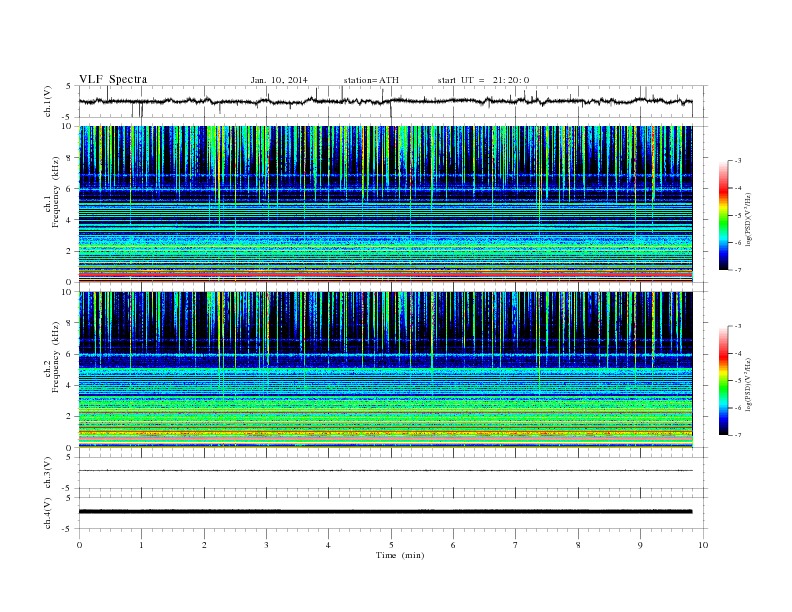
Task: Click the time axis tick label "2"
Action: pos(204,545)
